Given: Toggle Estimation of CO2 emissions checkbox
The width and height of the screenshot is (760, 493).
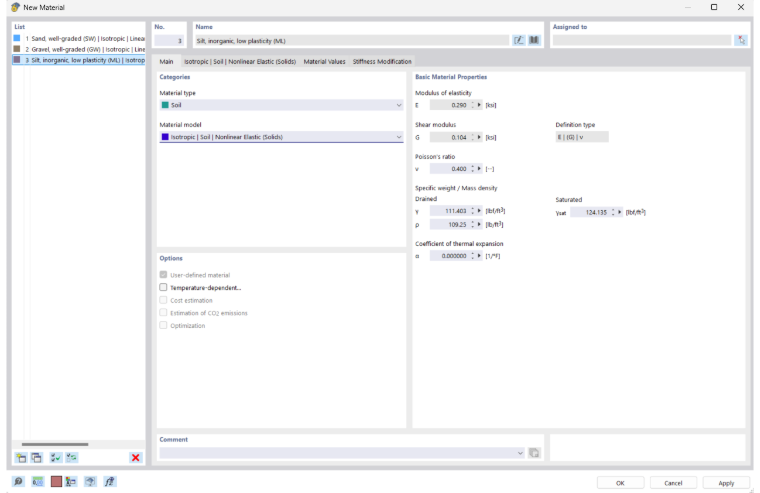Looking at the screenshot, I should 163,313.
